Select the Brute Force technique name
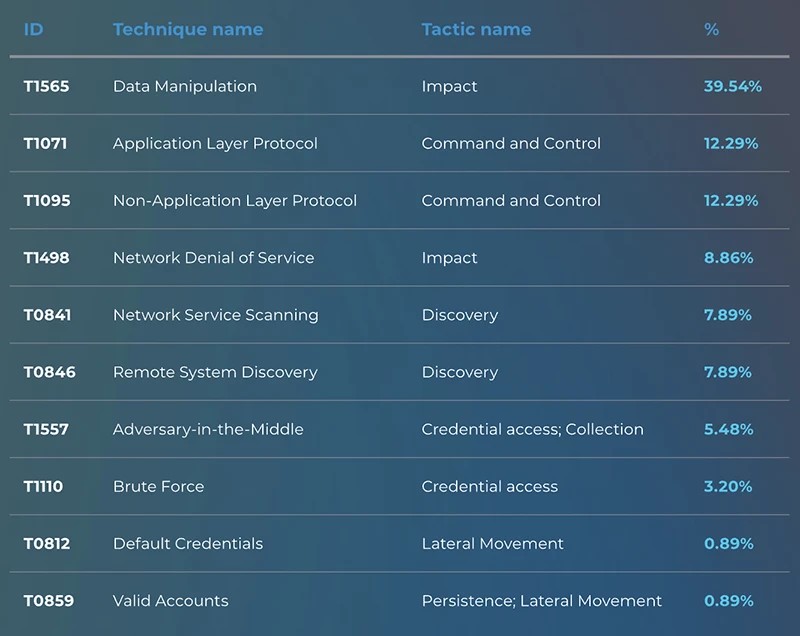The height and width of the screenshot is (636, 800). click(158, 486)
